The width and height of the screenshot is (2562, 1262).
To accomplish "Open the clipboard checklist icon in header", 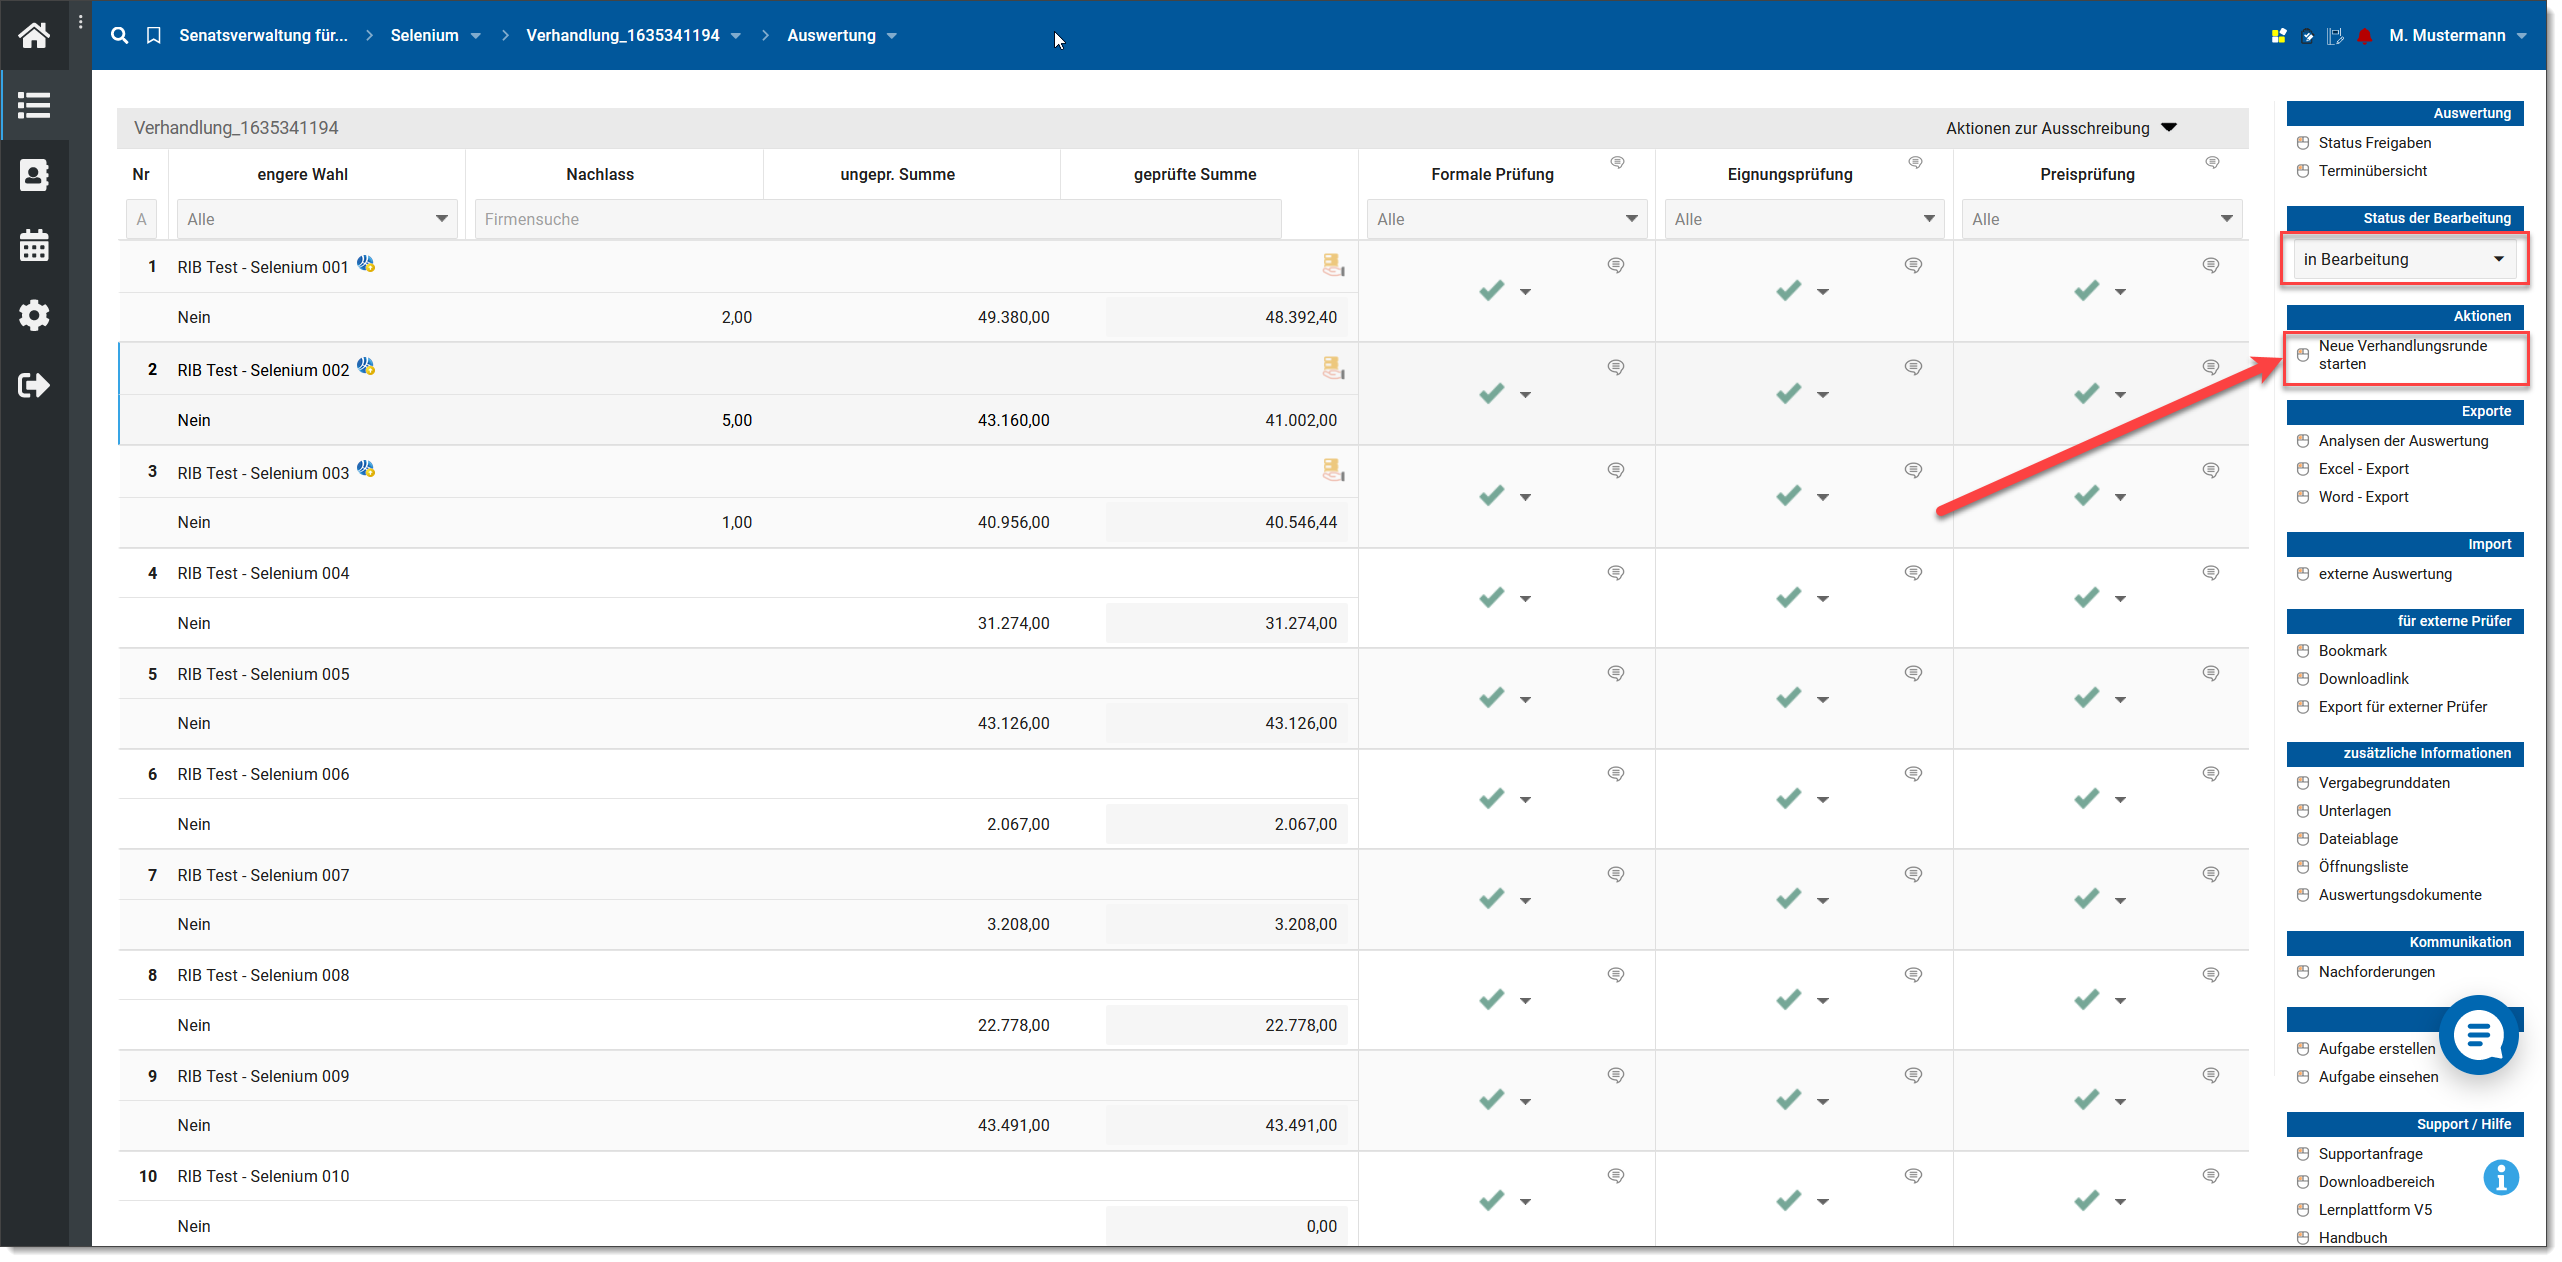I will coord(2307,36).
